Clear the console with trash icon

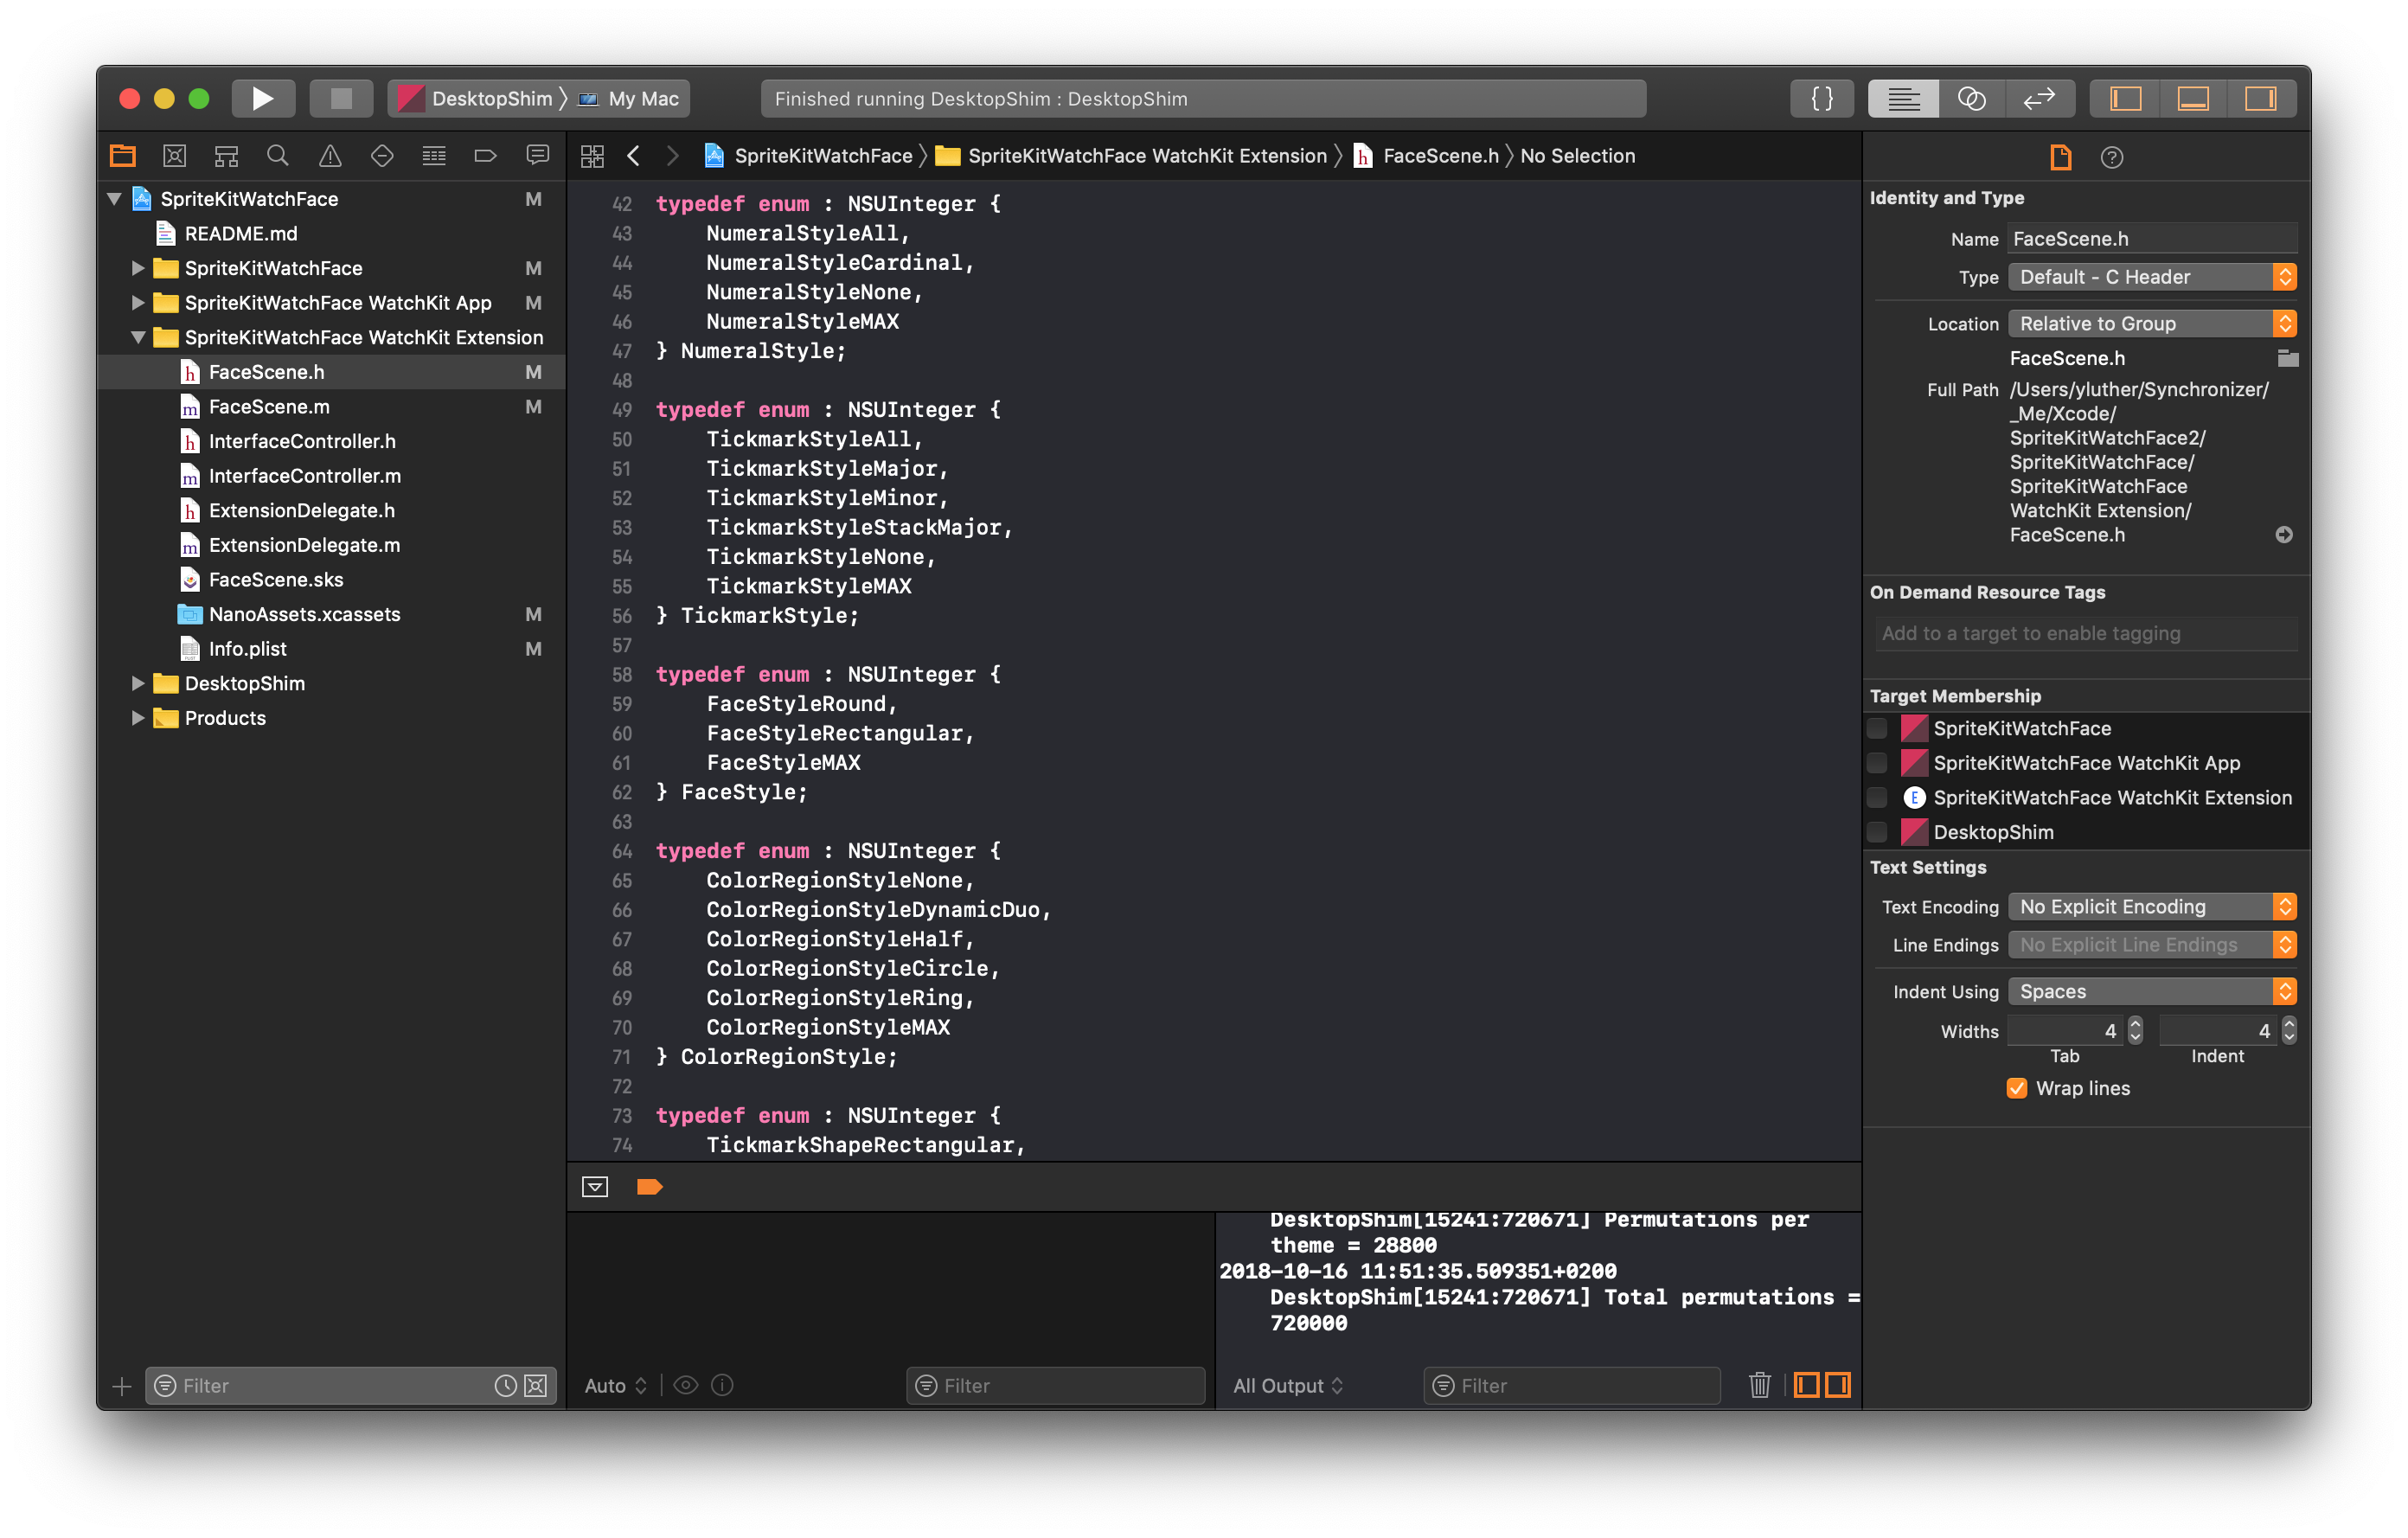point(1759,1385)
